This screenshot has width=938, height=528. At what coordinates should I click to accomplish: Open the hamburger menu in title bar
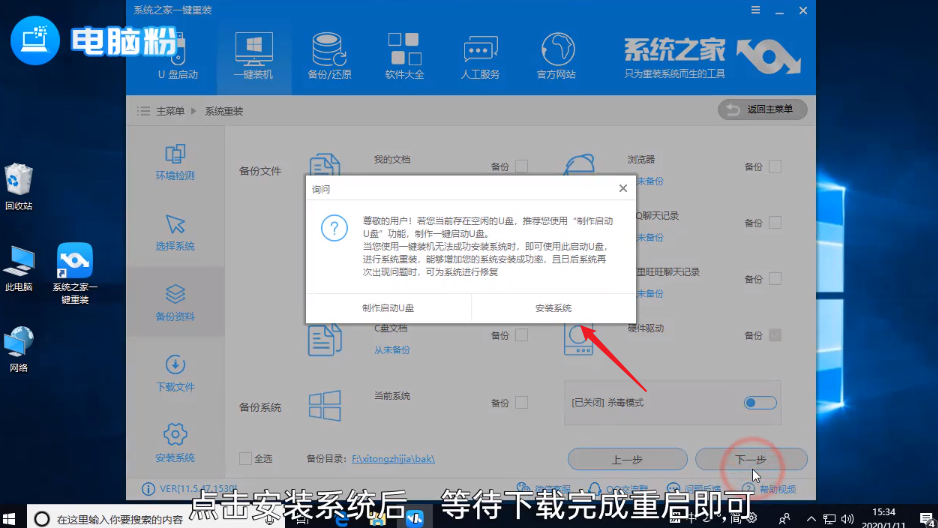(756, 10)
